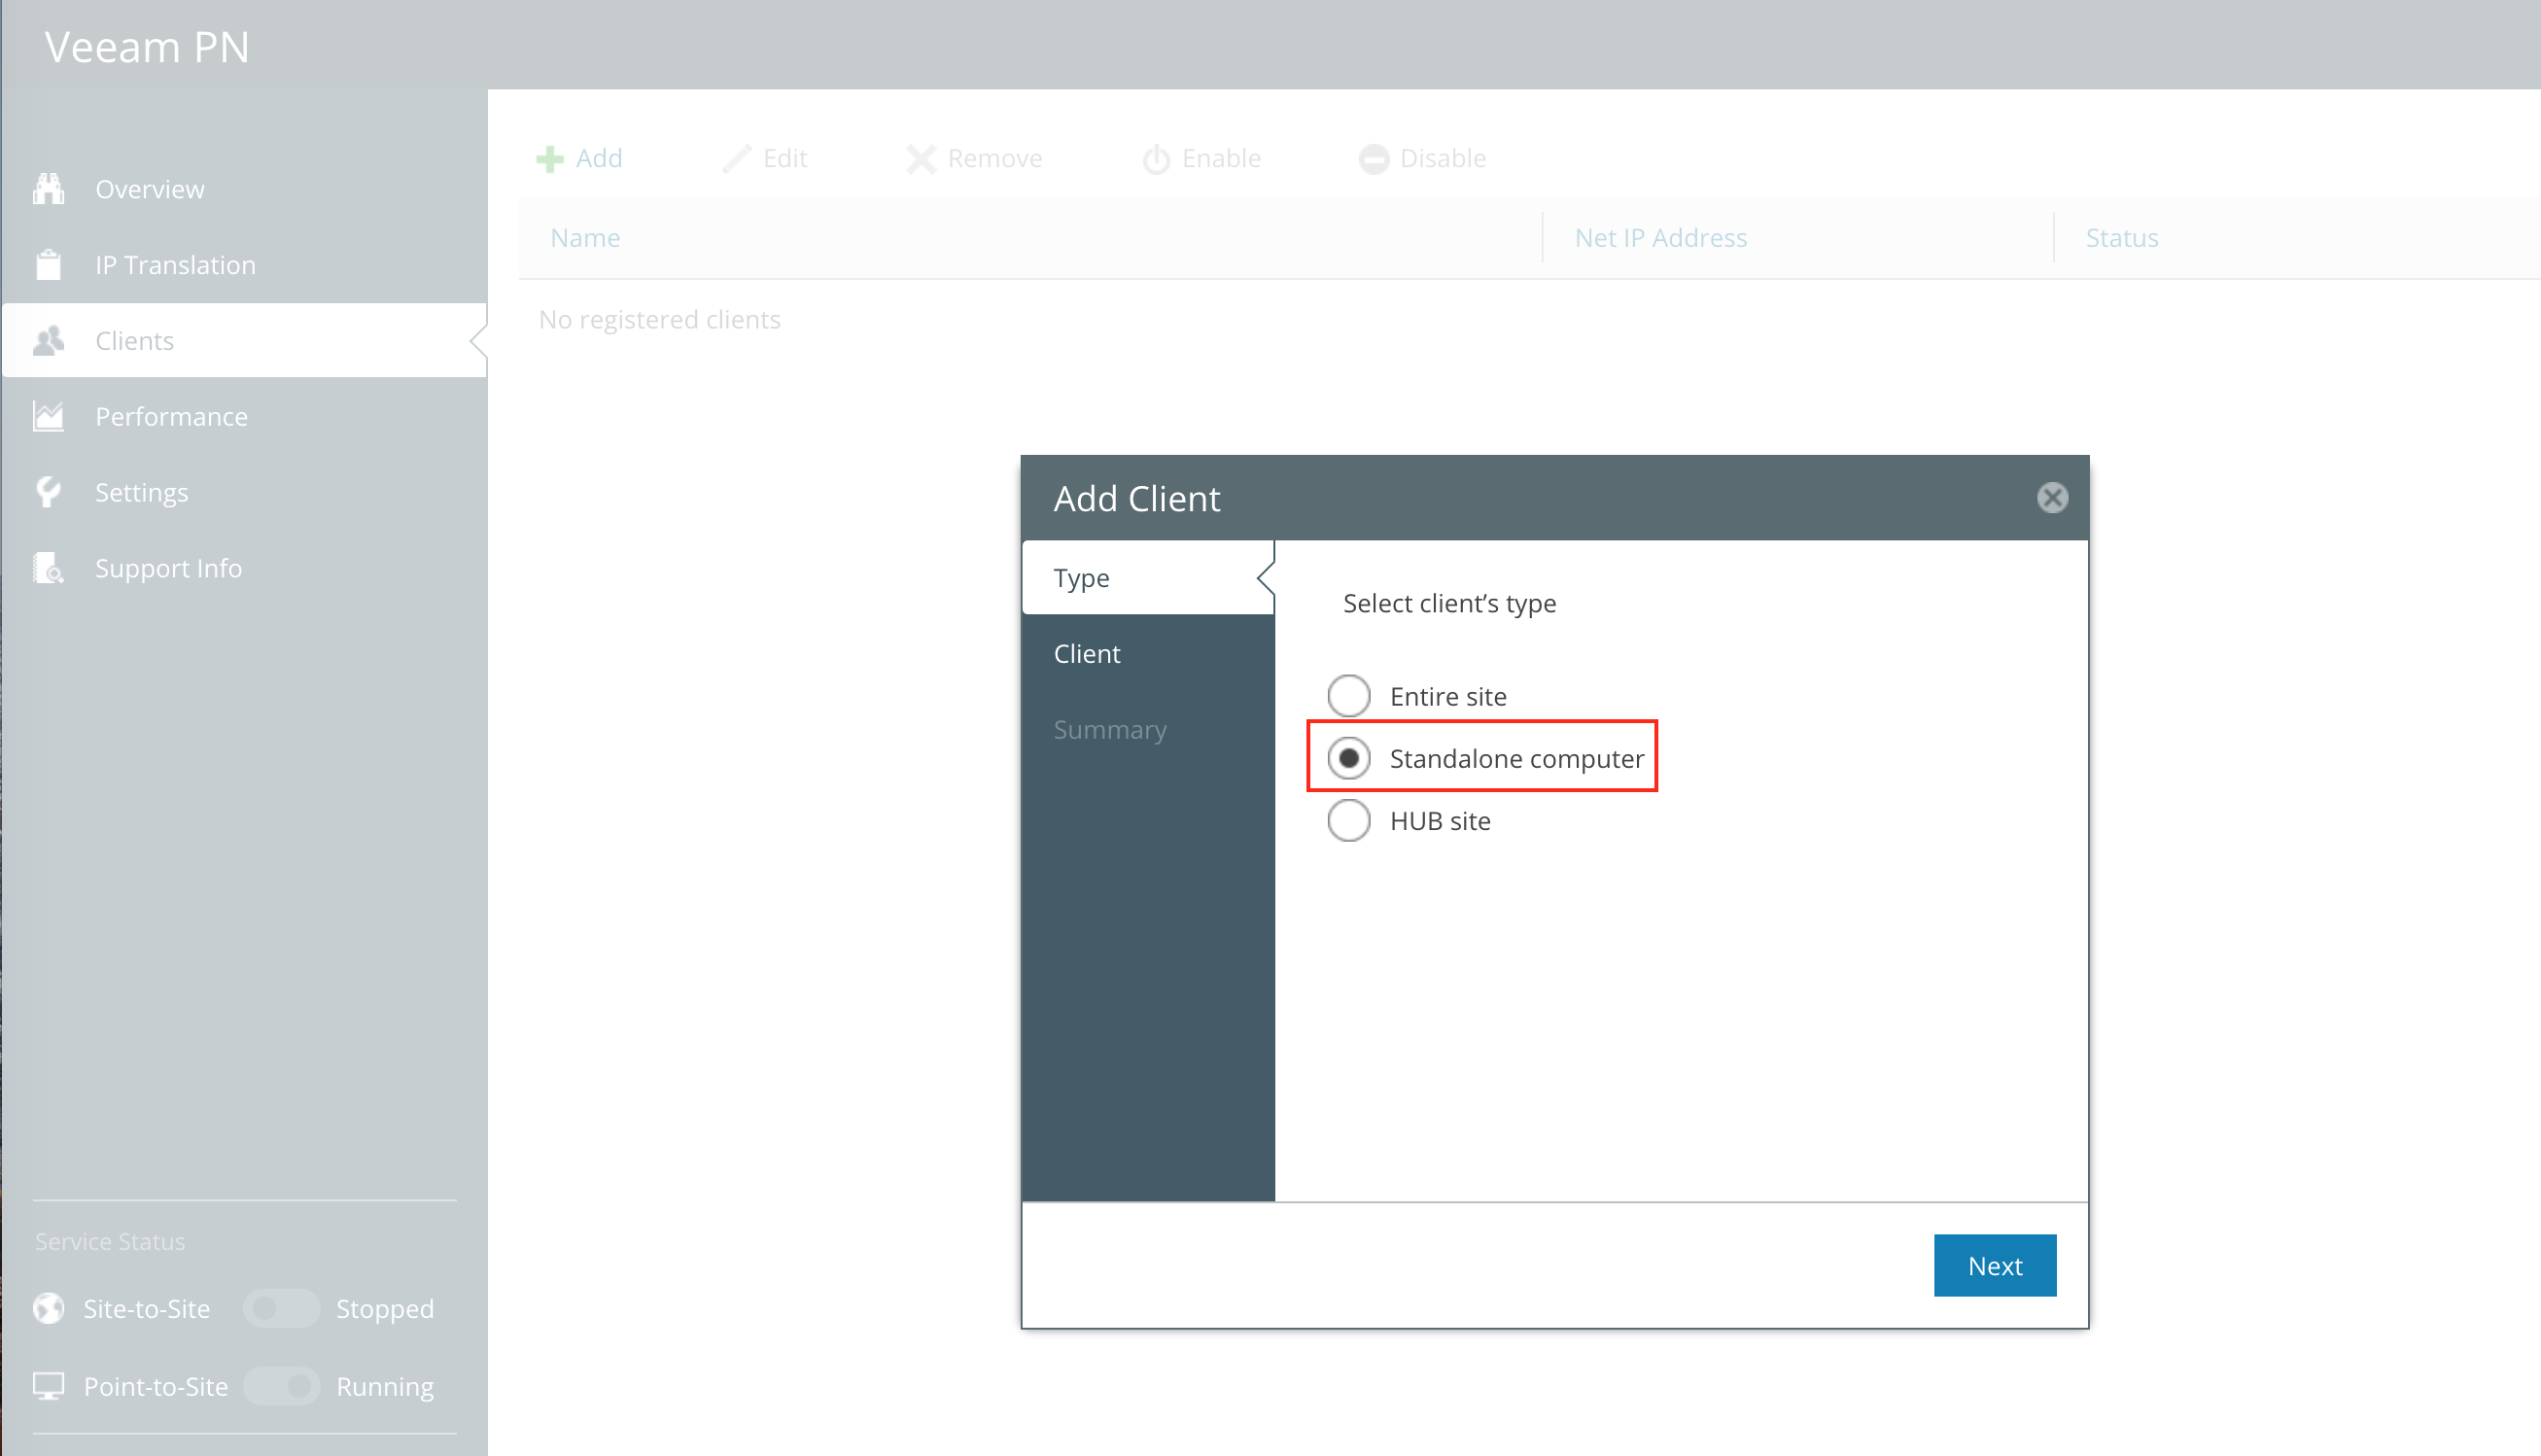Click the Edit pencil icon
Viewport: 2541px width, 1456px height.
pyautogui.click(x=737, y=159)
